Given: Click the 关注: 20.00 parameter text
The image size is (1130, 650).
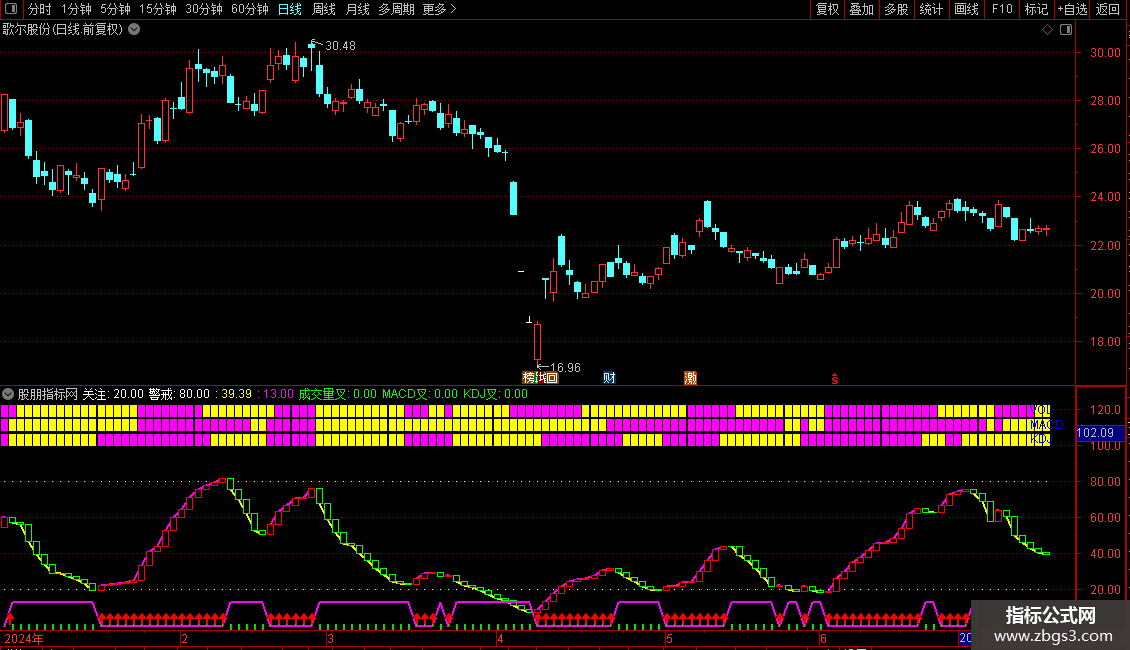Looking at the screenshot, I should point(113,394).
